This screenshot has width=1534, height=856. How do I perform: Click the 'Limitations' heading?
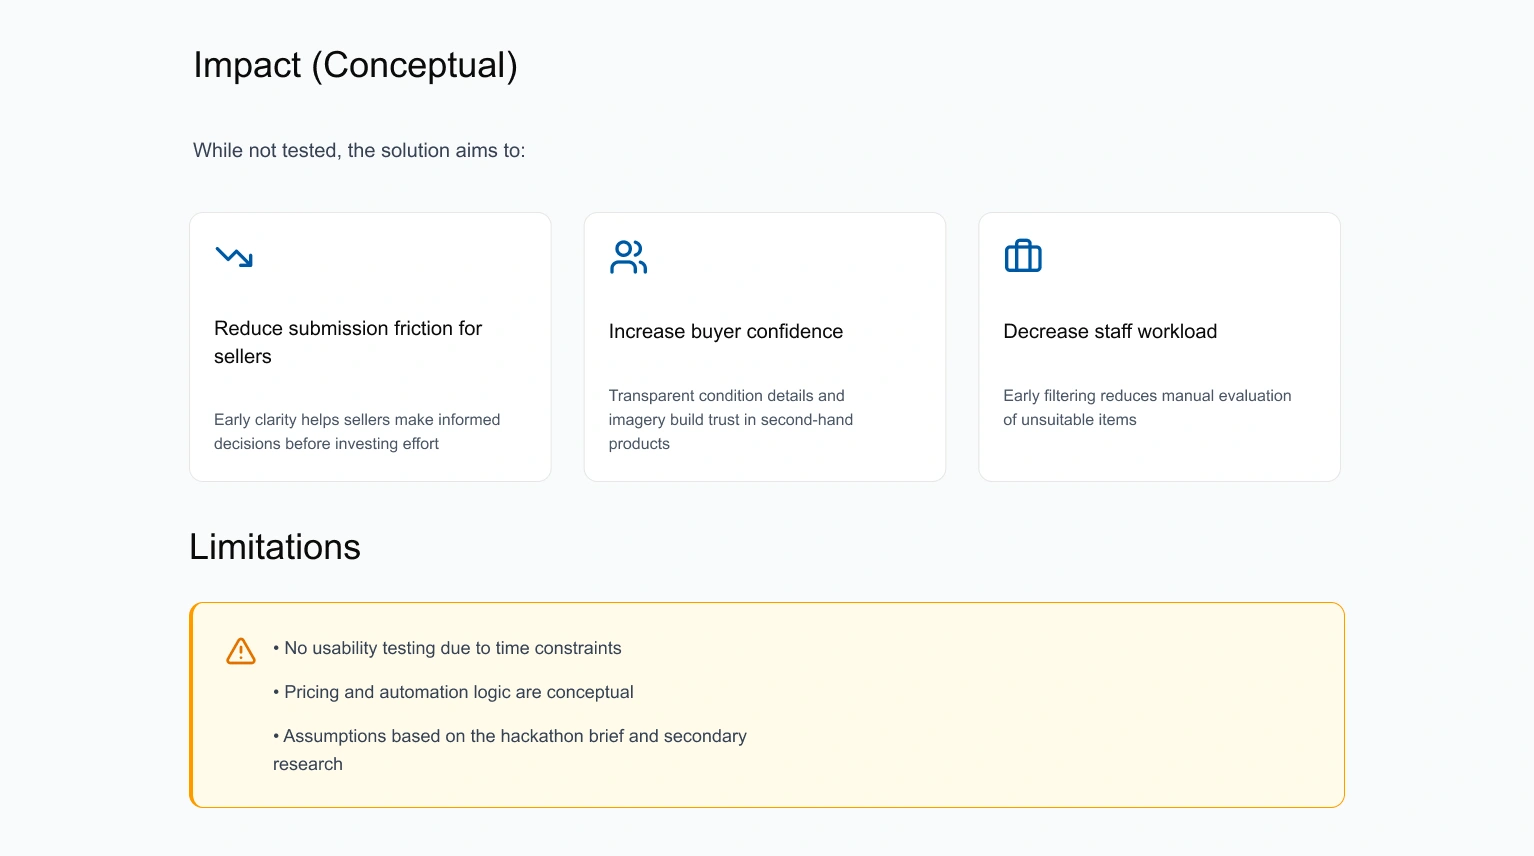pyautogui.click(x=275, y=547)
